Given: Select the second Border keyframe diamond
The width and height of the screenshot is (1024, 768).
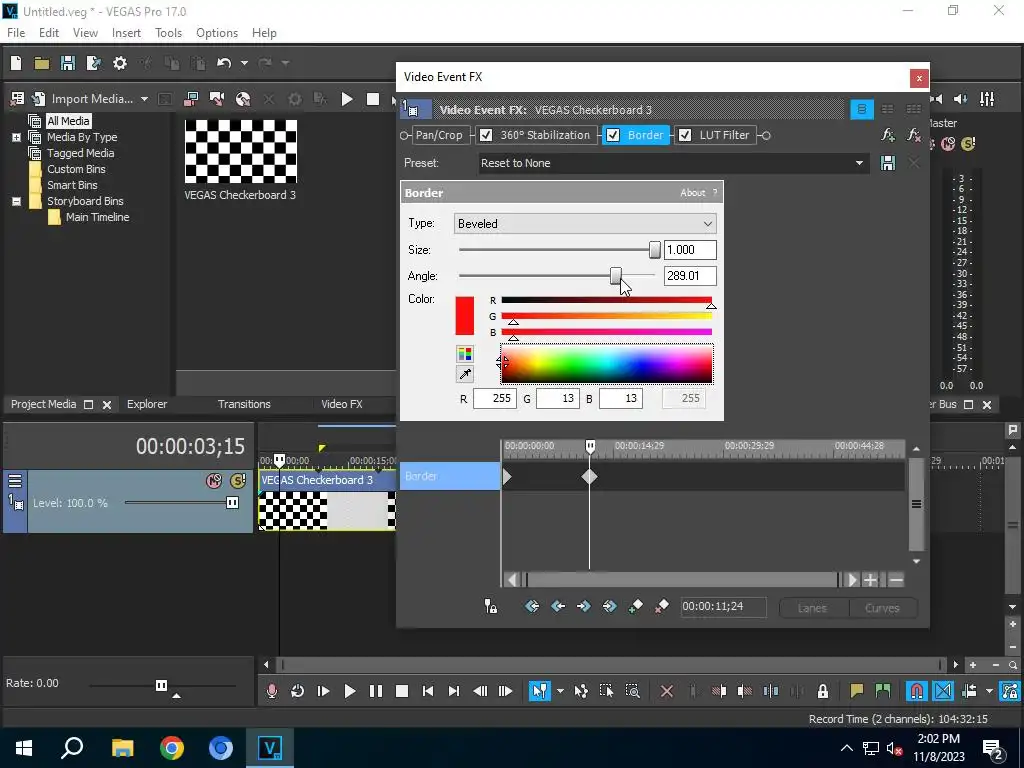Looking at the screenshot, I should point(590,477).
